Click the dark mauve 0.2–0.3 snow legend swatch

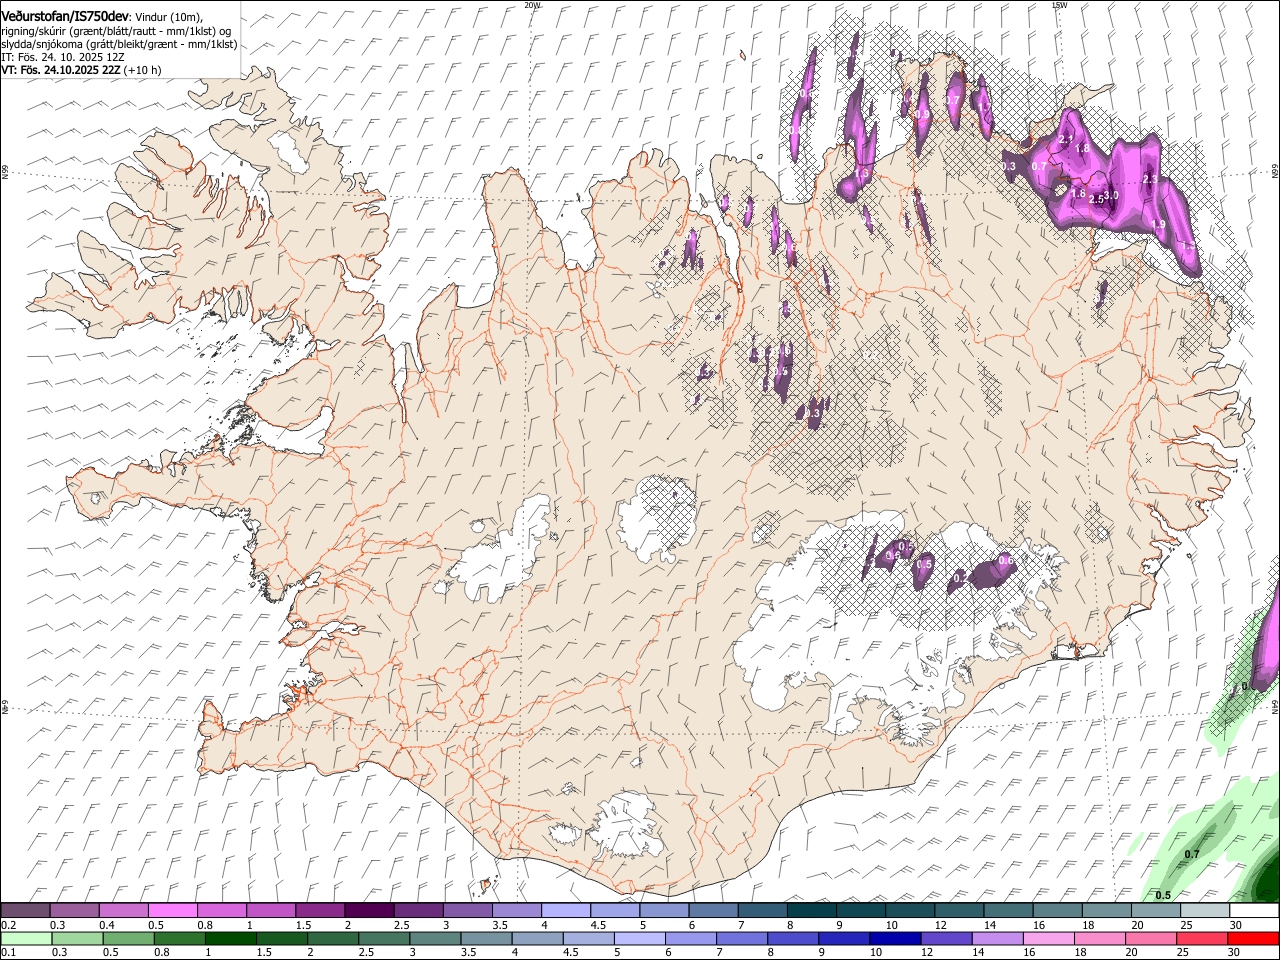pos(25,911)
